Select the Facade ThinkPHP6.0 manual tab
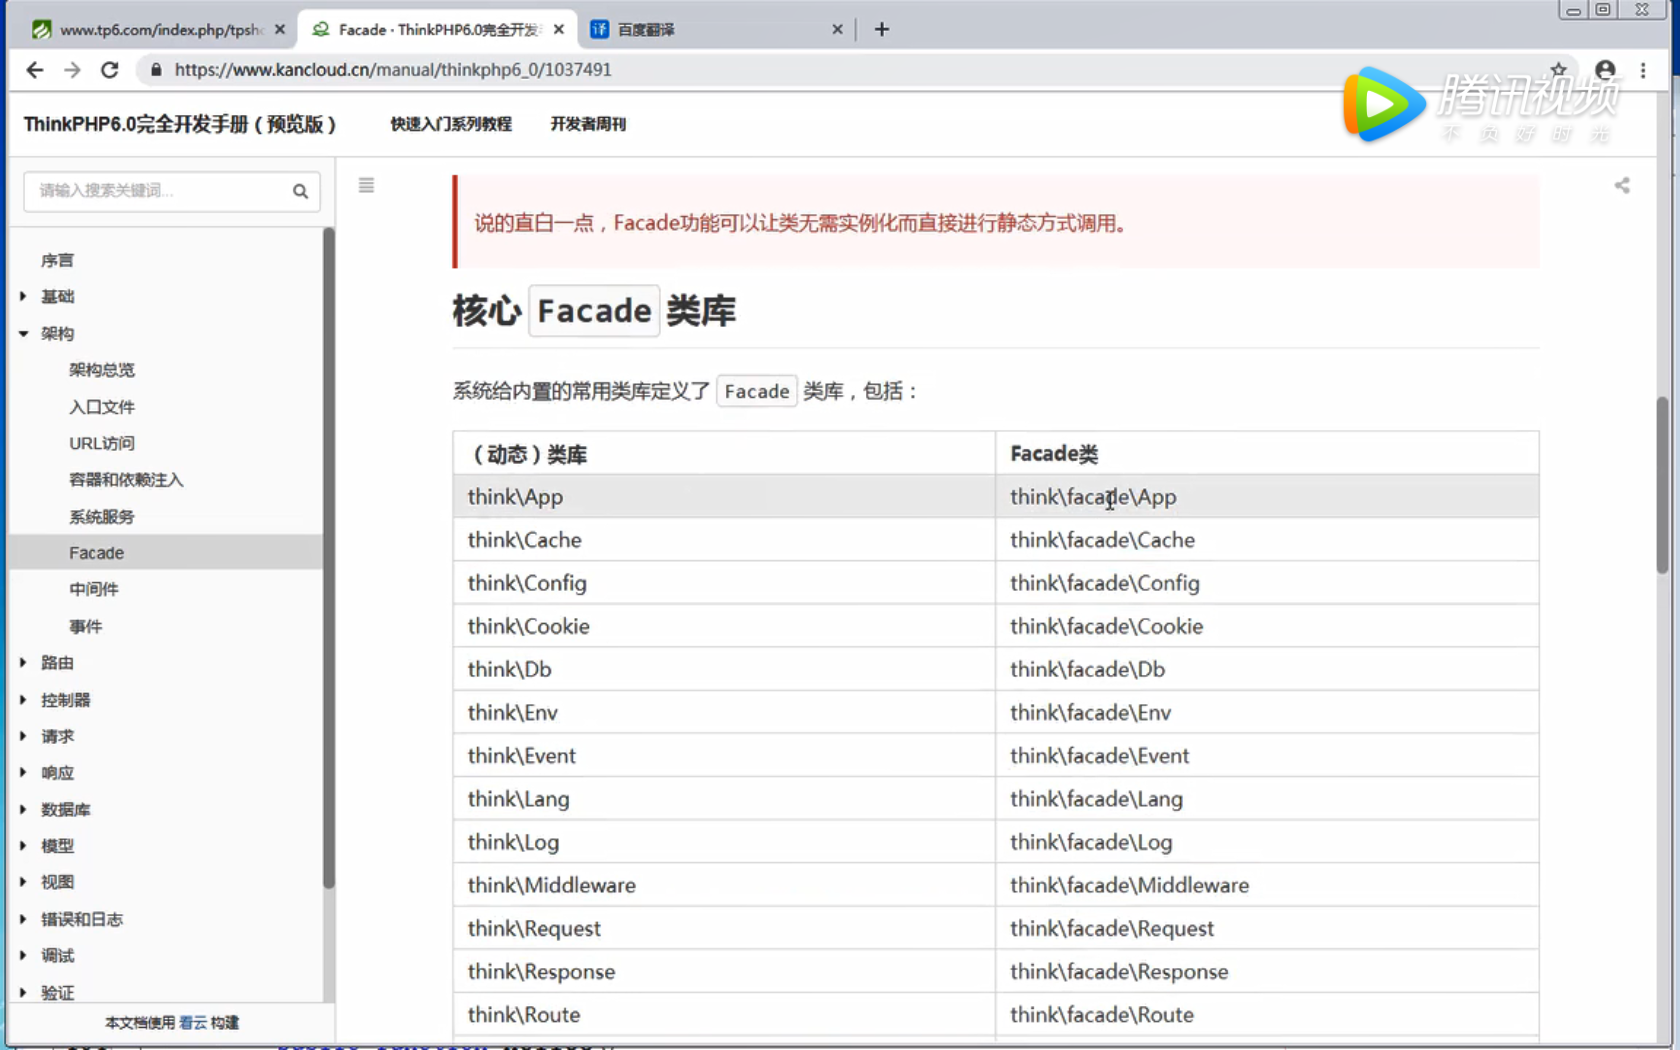1680x1050 pixels. [x=437, y=29]
